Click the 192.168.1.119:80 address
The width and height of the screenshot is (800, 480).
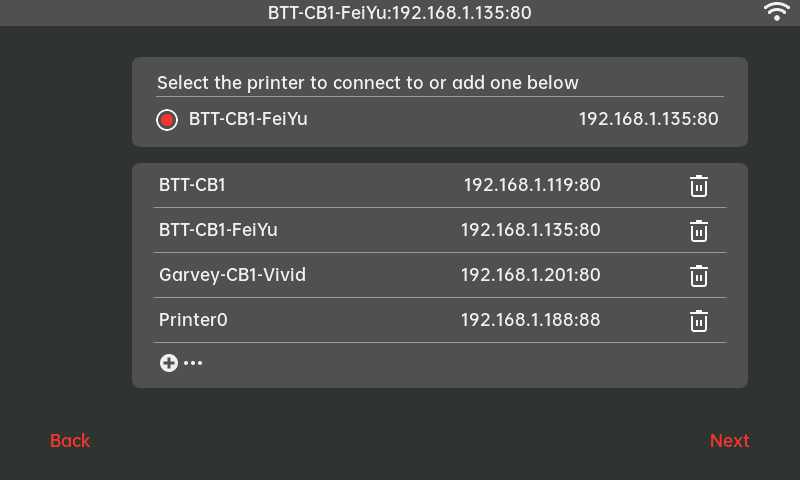(531, 185)
